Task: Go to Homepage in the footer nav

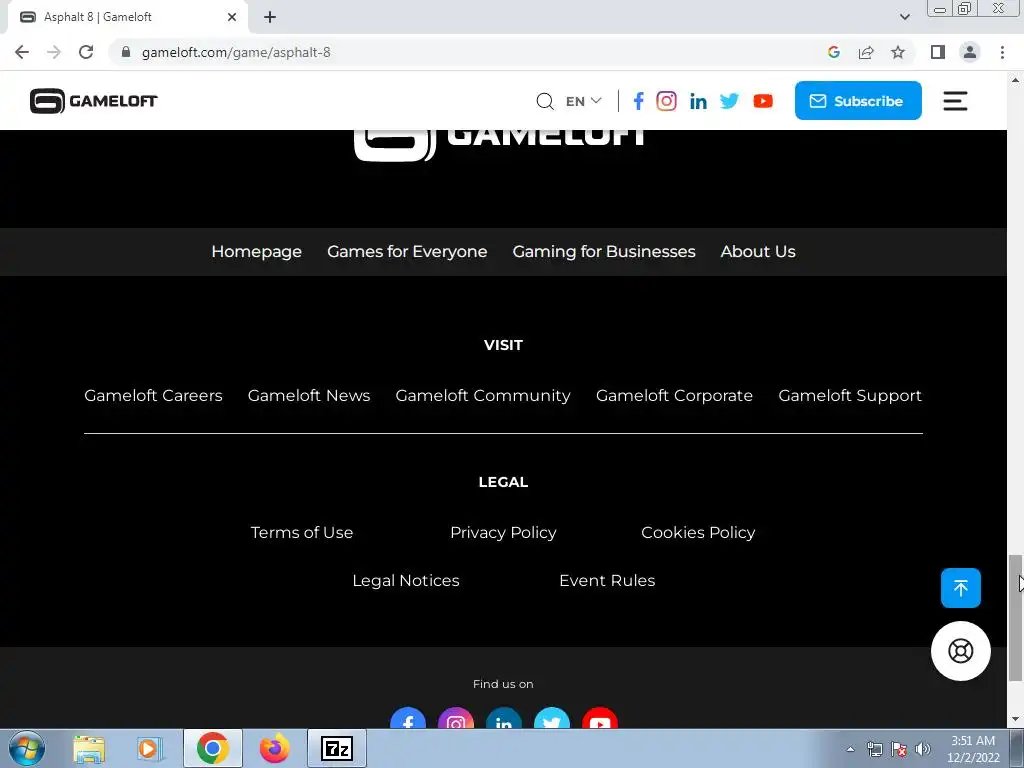Action: coord(257,252)
